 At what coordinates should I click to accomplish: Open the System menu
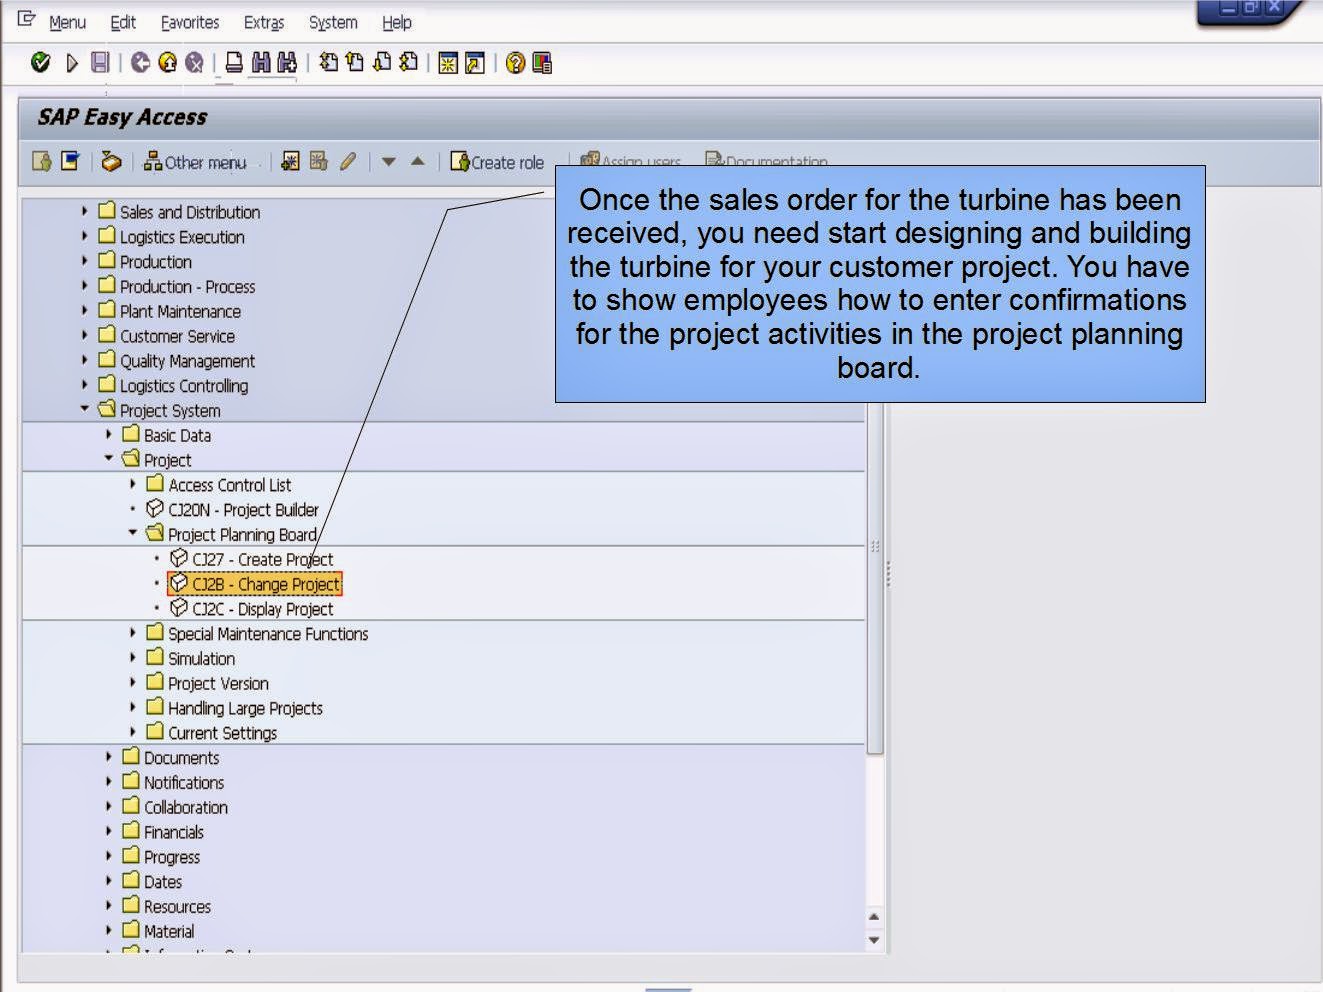click(x=331, y=22)
